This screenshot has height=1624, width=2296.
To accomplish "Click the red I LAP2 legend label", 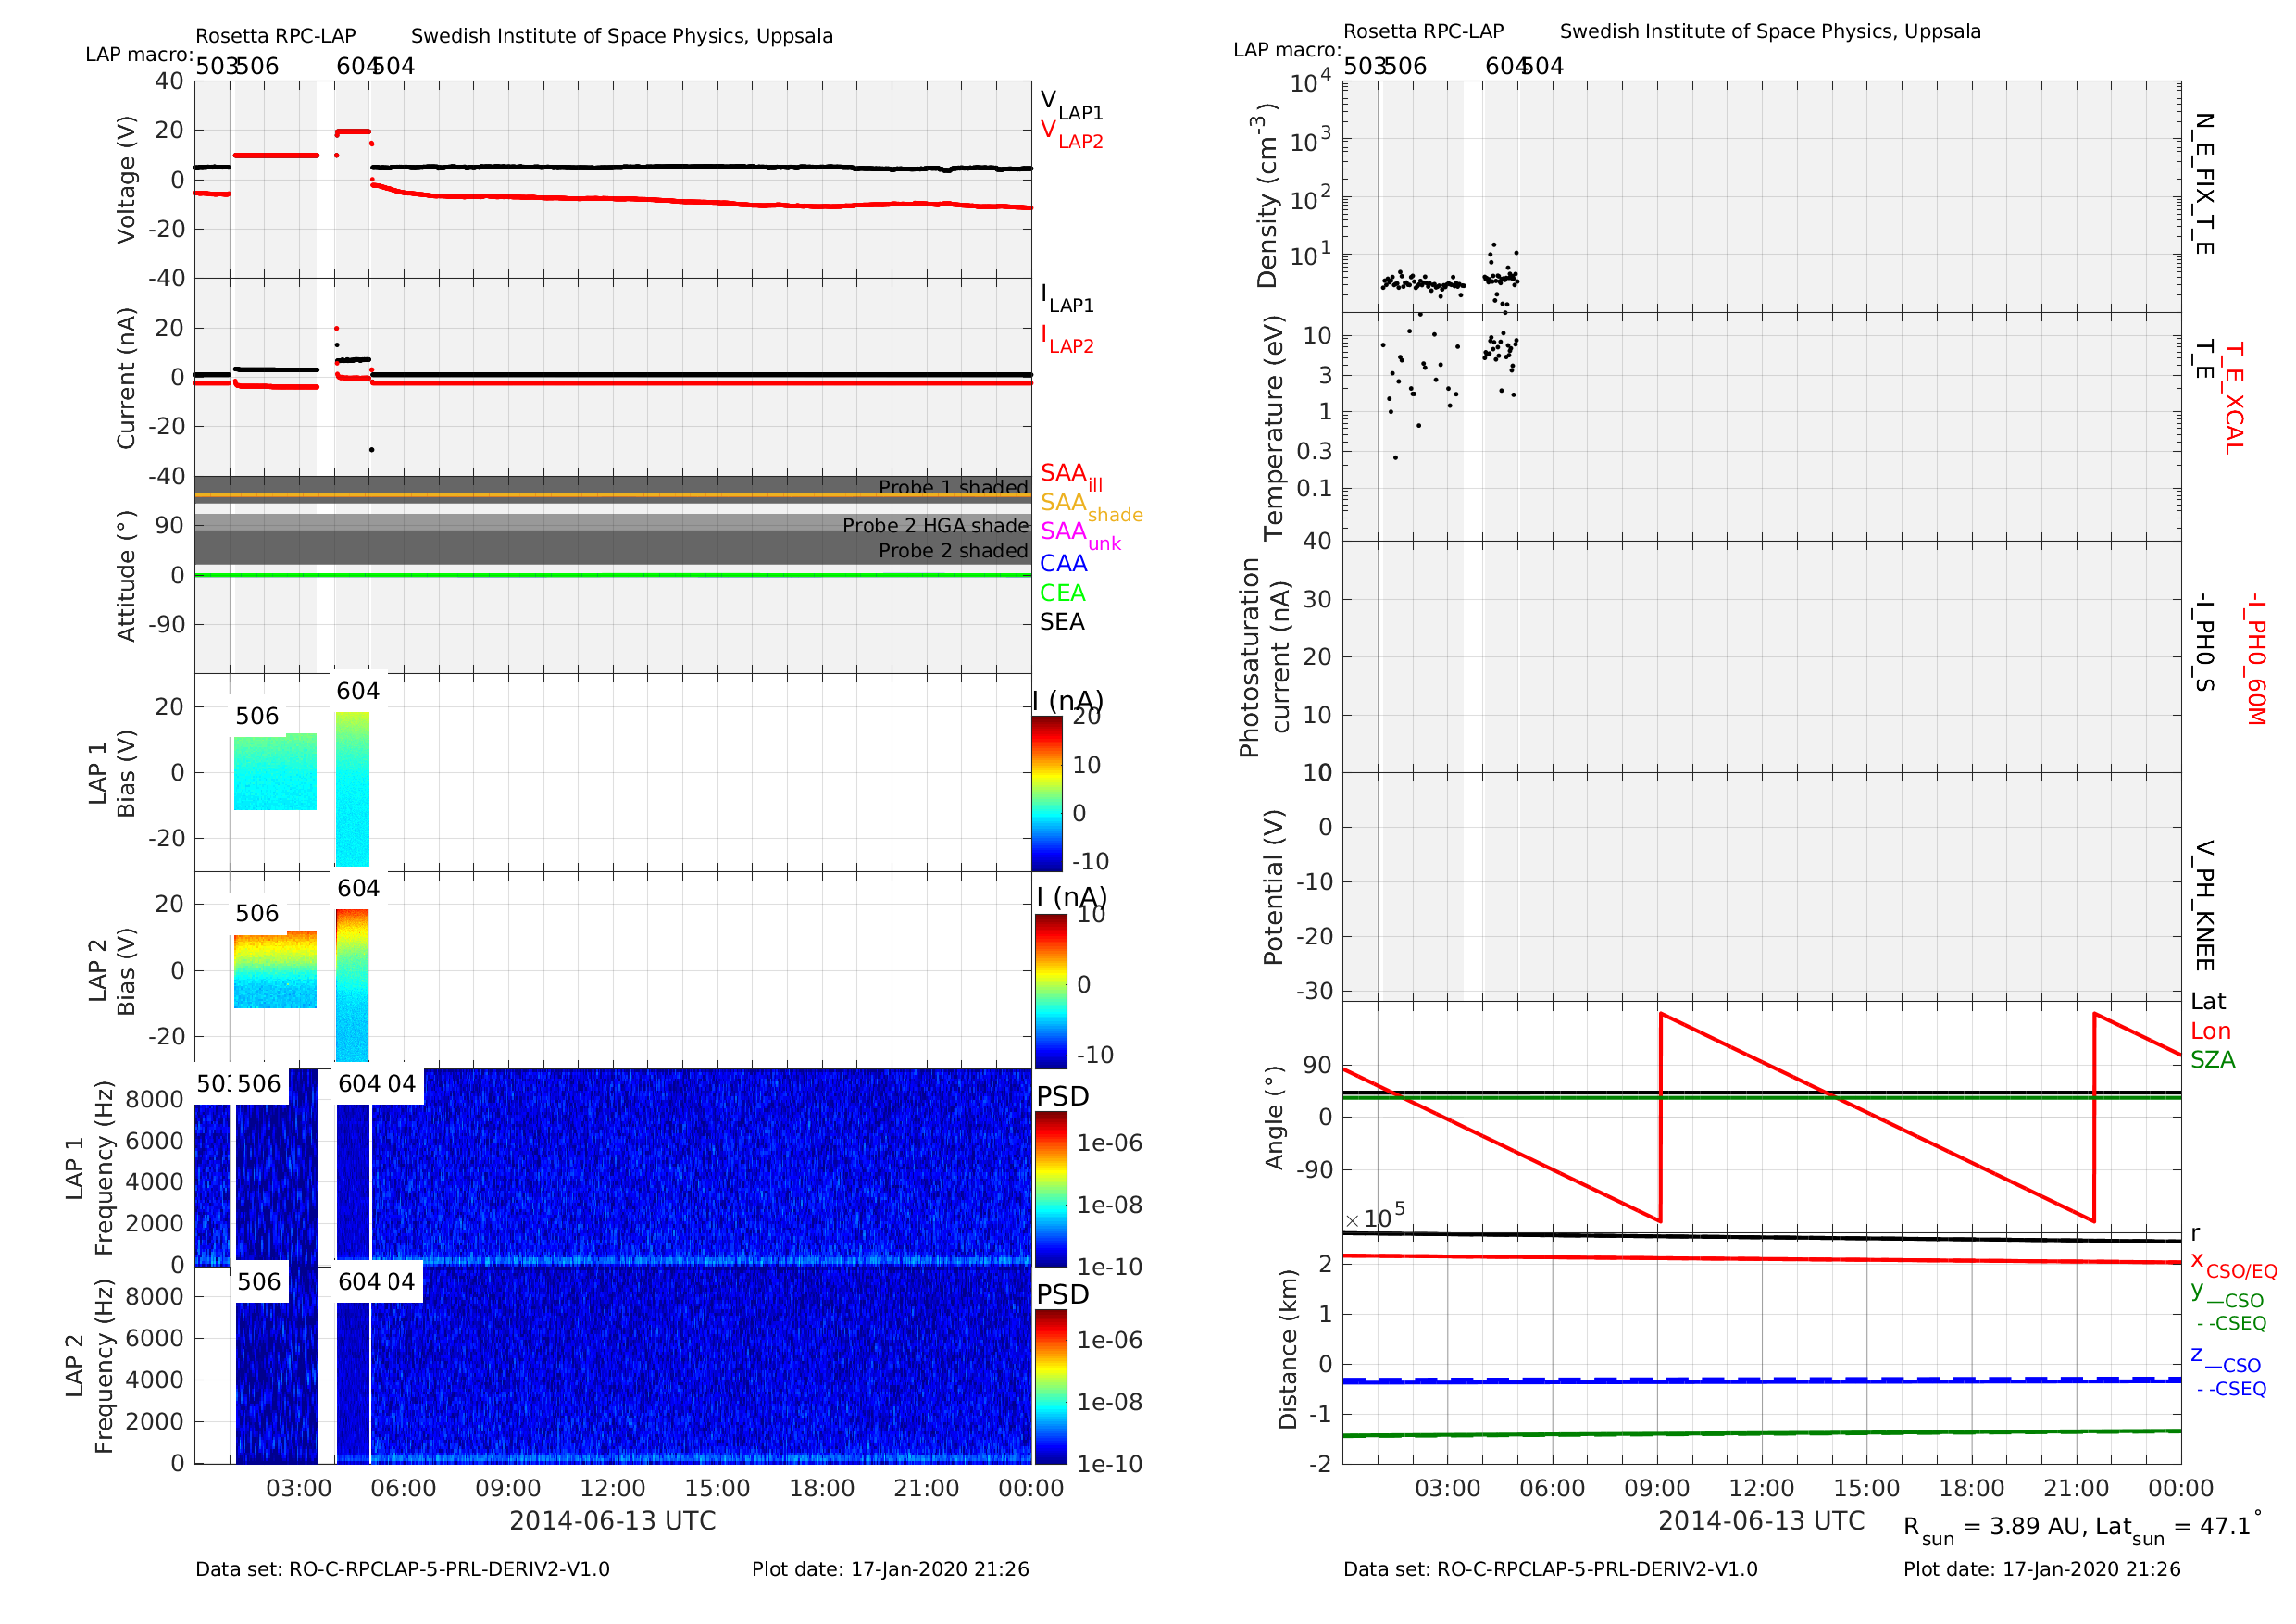I will 1067,339.
